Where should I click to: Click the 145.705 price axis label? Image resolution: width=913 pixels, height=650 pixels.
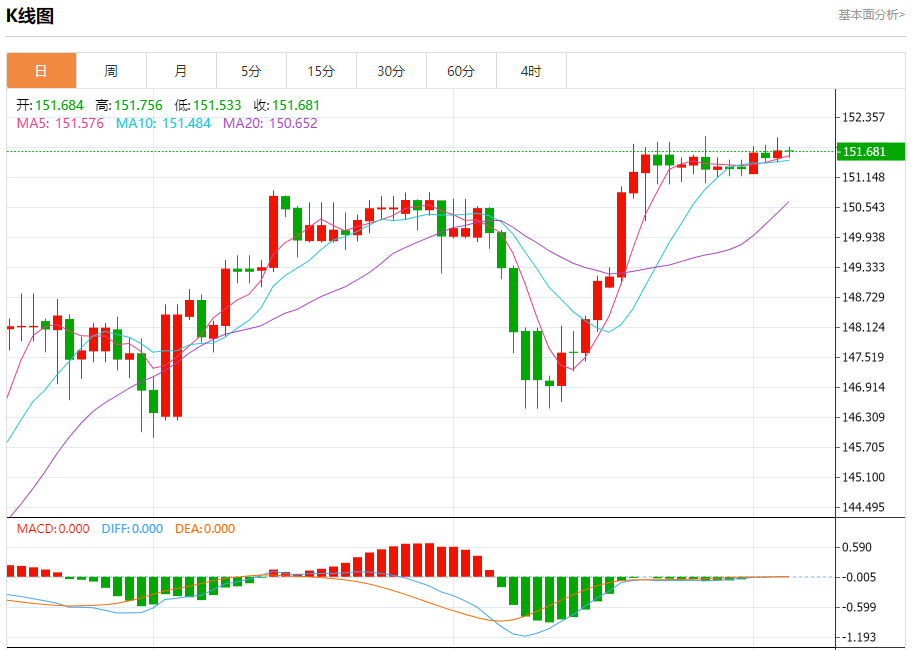tap(864, 447)
